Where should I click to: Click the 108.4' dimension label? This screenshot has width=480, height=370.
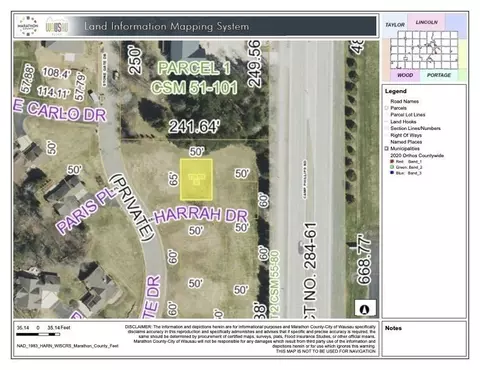coord(56,73)
